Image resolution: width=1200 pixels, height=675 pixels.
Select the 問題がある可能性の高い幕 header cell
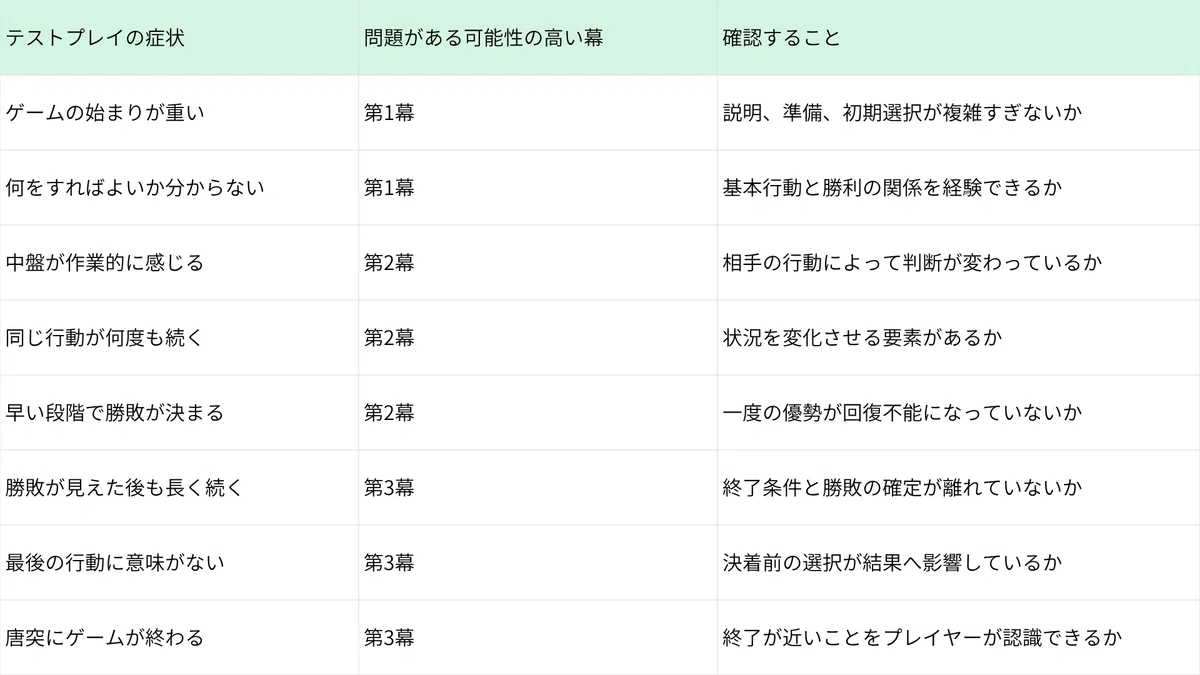click(537, 37)
